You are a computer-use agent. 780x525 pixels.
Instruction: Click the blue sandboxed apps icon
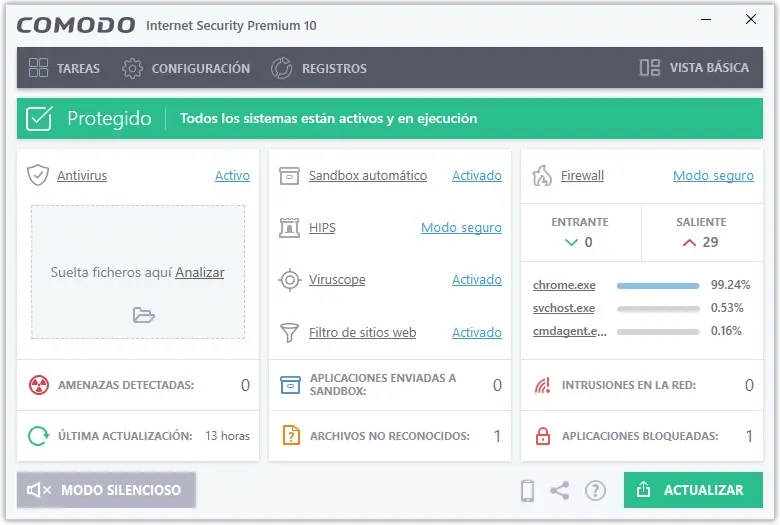291,385
